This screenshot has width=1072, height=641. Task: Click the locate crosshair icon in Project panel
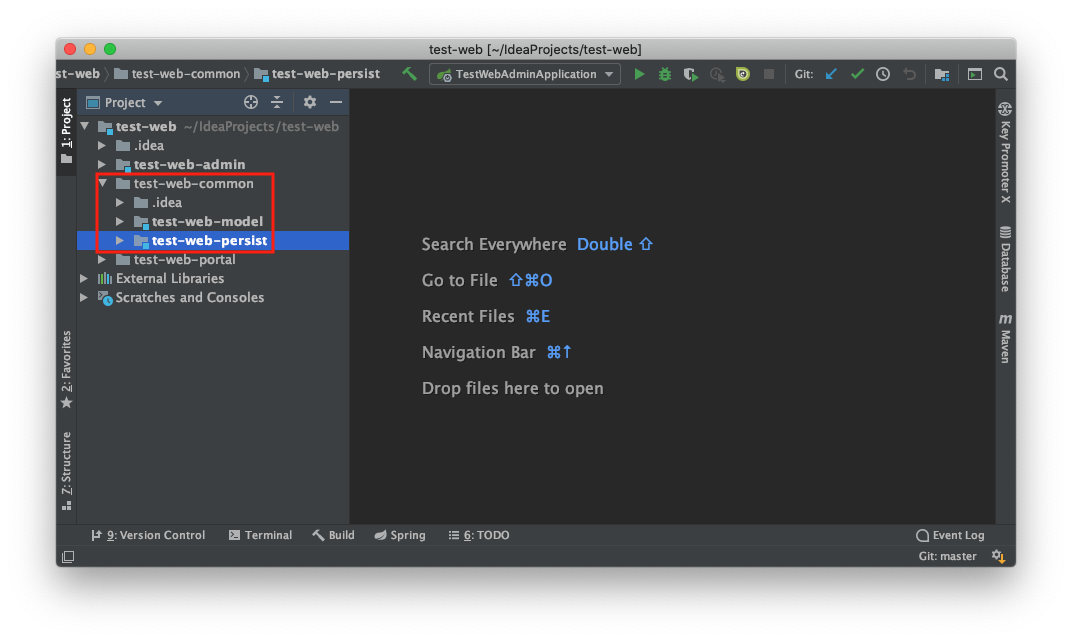point(251,103)
